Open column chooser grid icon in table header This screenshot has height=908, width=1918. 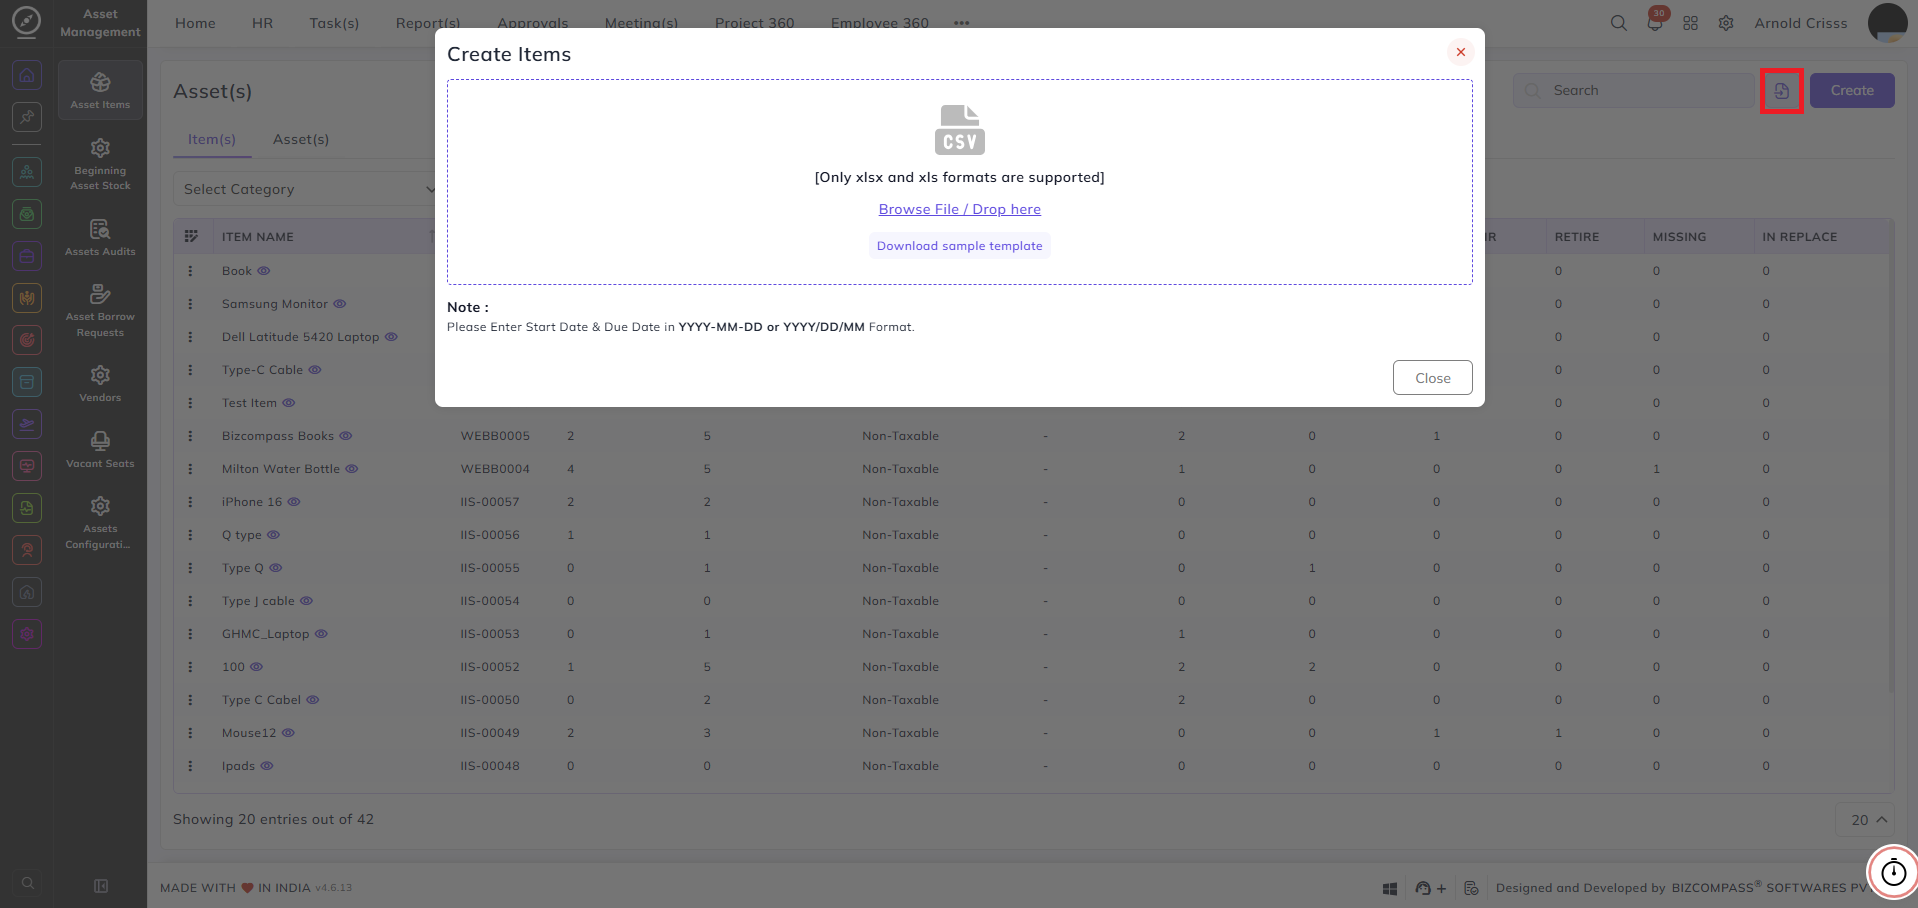[x=191, y=237]
